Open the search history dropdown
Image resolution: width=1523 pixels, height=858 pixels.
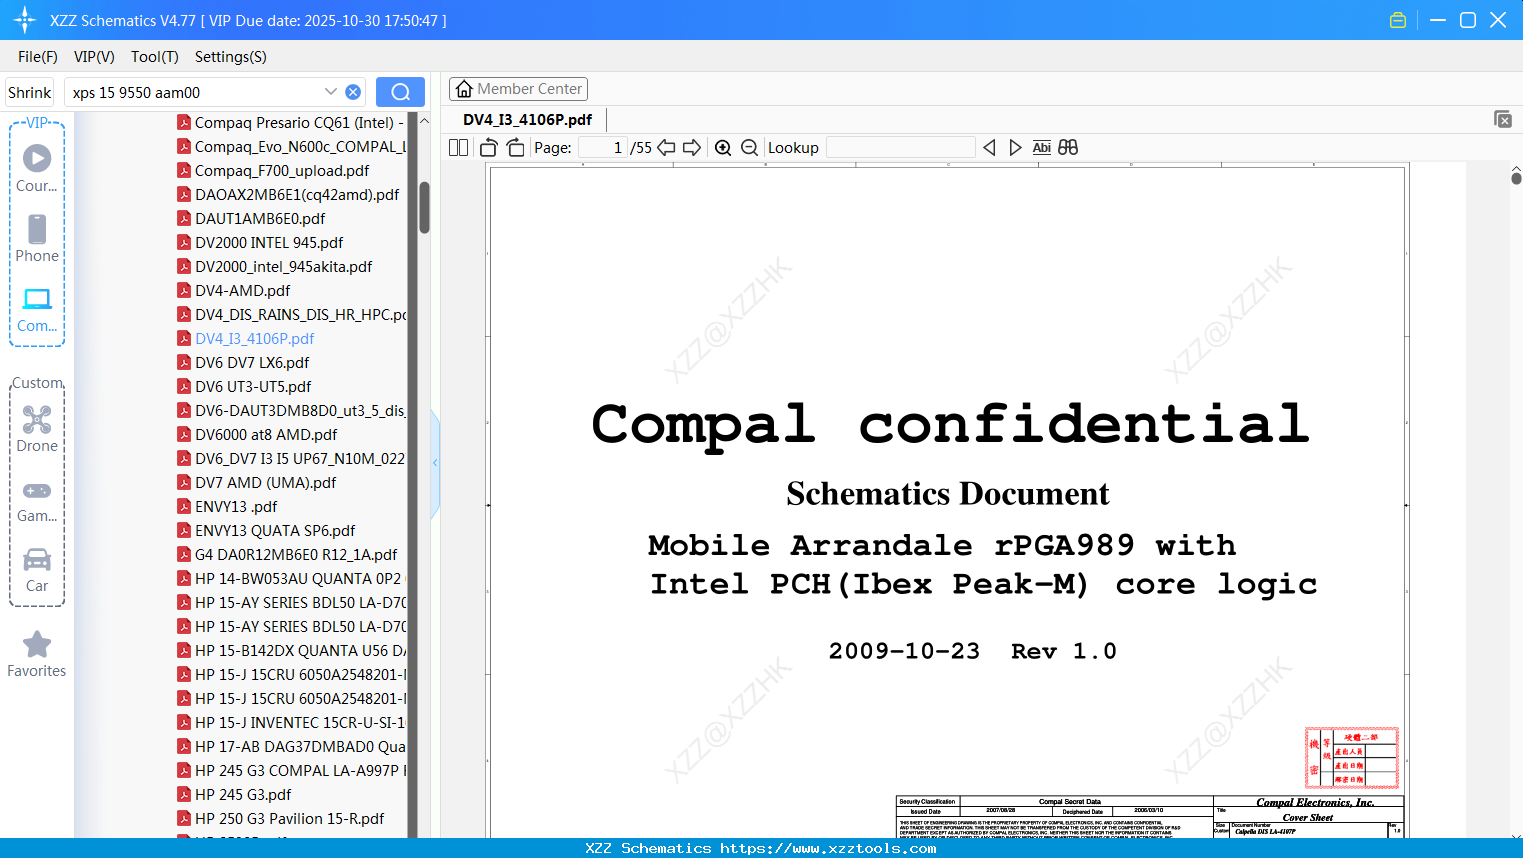tap(331, 92)
